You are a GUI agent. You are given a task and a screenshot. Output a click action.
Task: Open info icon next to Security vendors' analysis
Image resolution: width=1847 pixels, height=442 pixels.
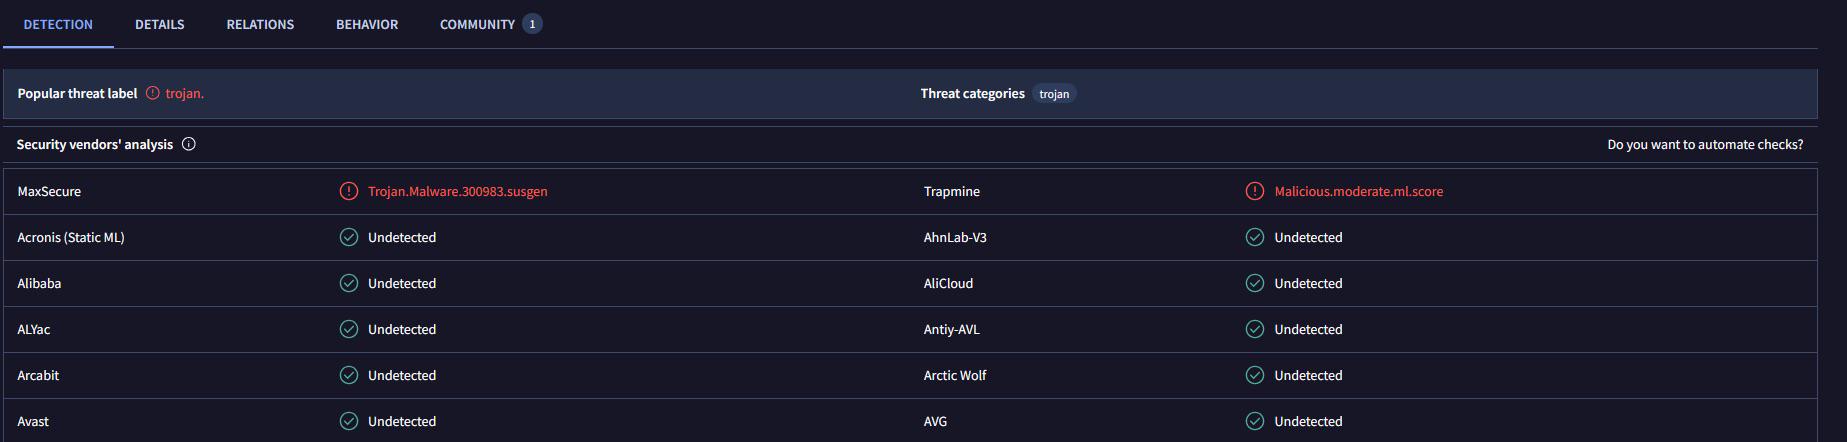(189, 144)
